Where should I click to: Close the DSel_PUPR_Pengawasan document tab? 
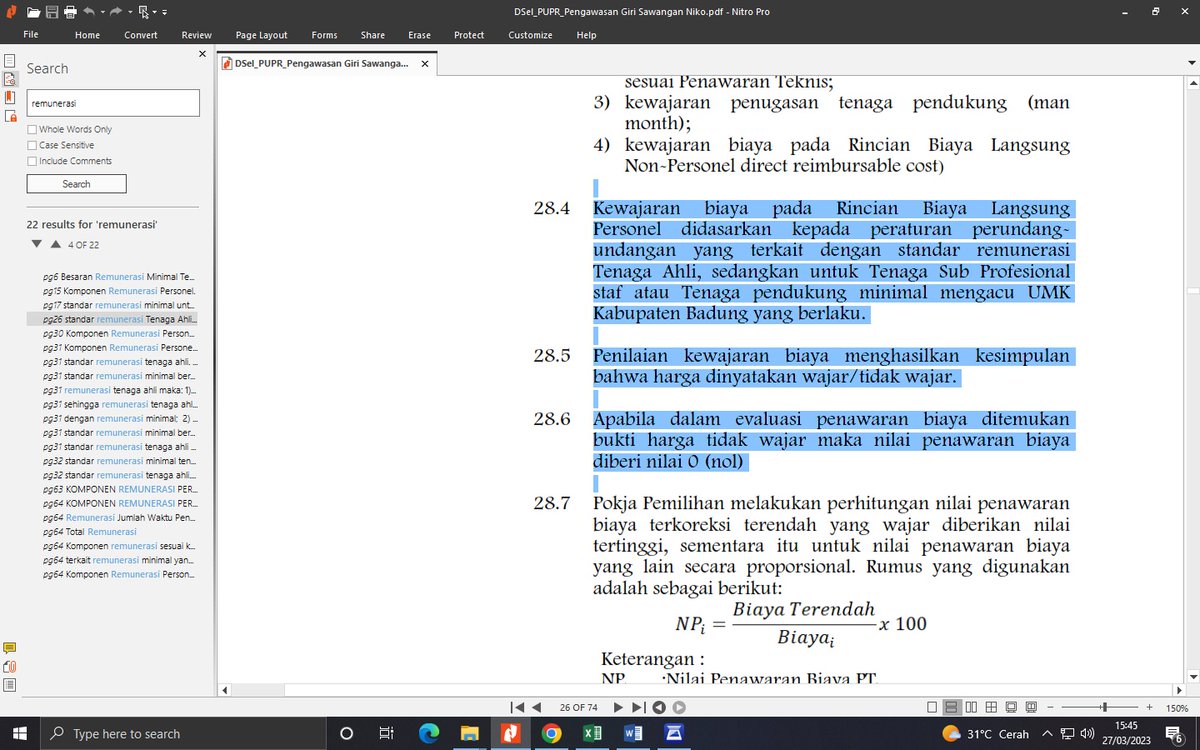(x=424, y=63)
